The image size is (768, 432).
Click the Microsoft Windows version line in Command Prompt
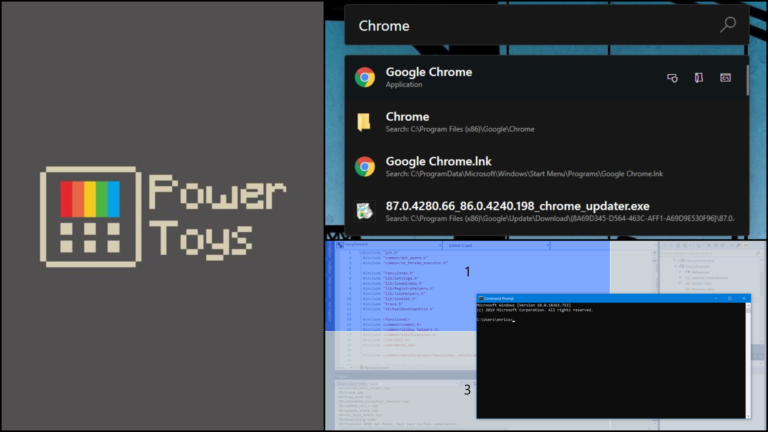(524, 305)
